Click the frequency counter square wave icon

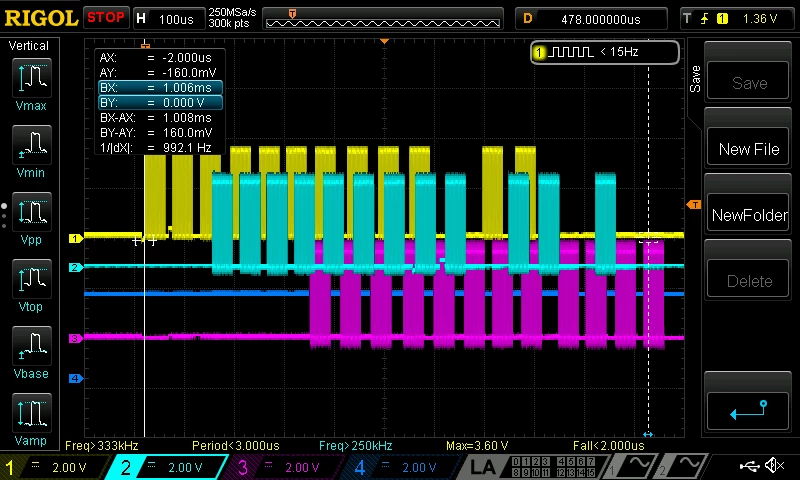coord(570,52)
